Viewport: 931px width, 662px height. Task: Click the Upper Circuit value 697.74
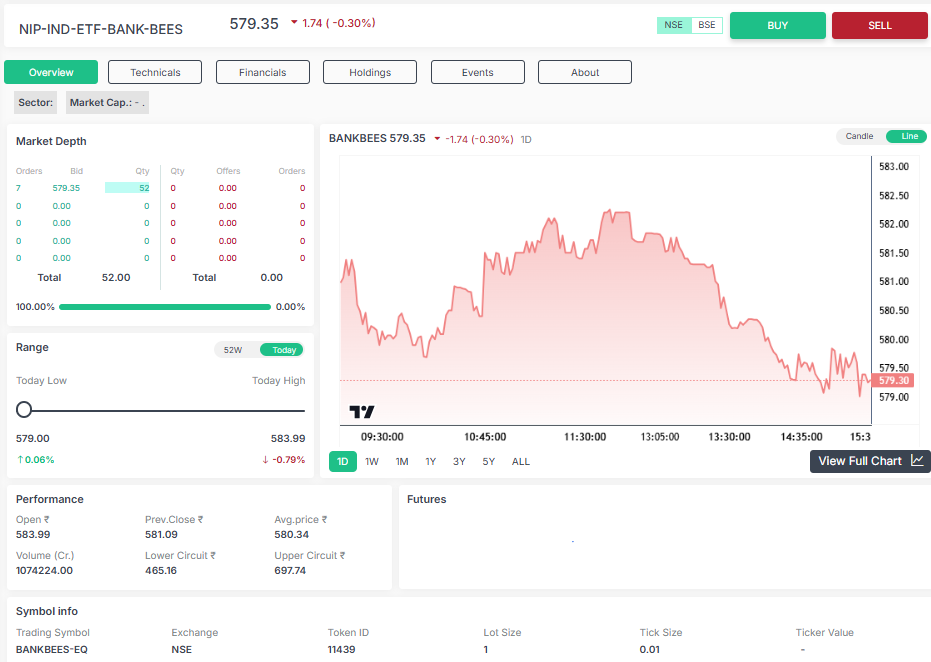click(290, 571)
